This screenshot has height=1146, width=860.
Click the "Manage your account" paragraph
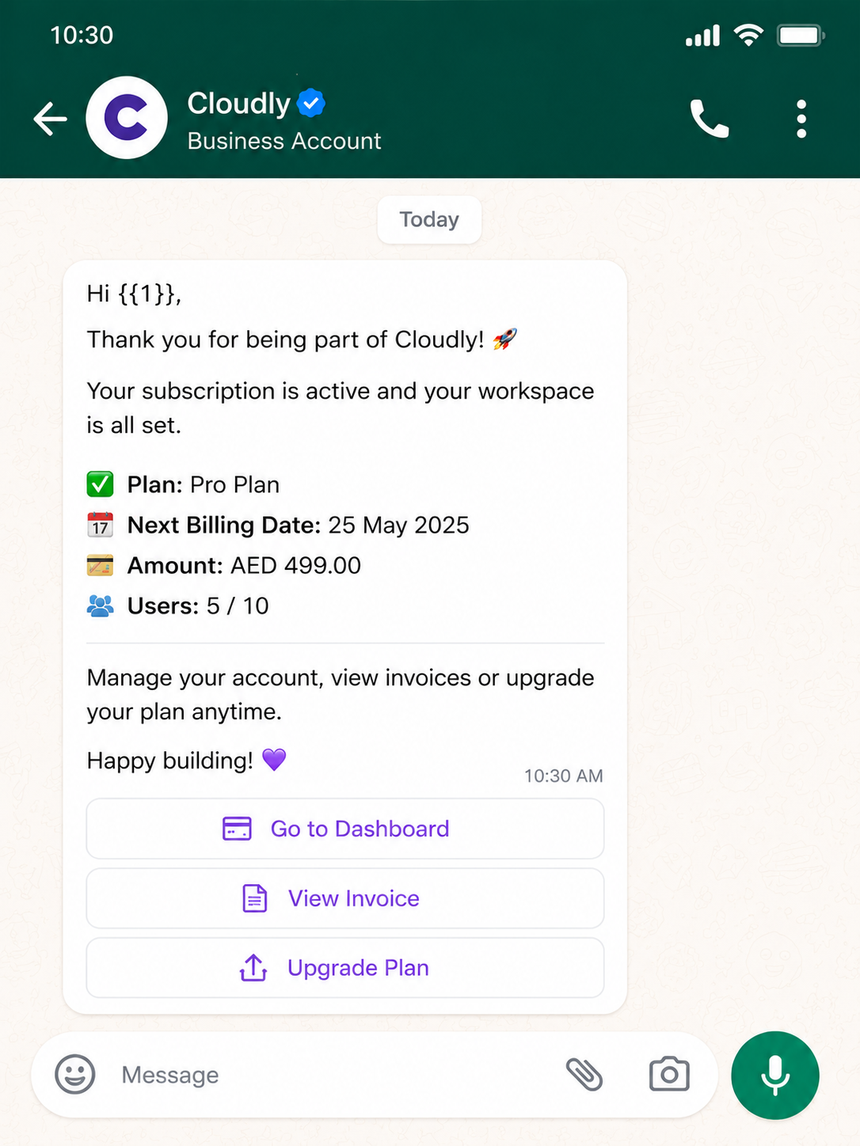tap(340, 694)
